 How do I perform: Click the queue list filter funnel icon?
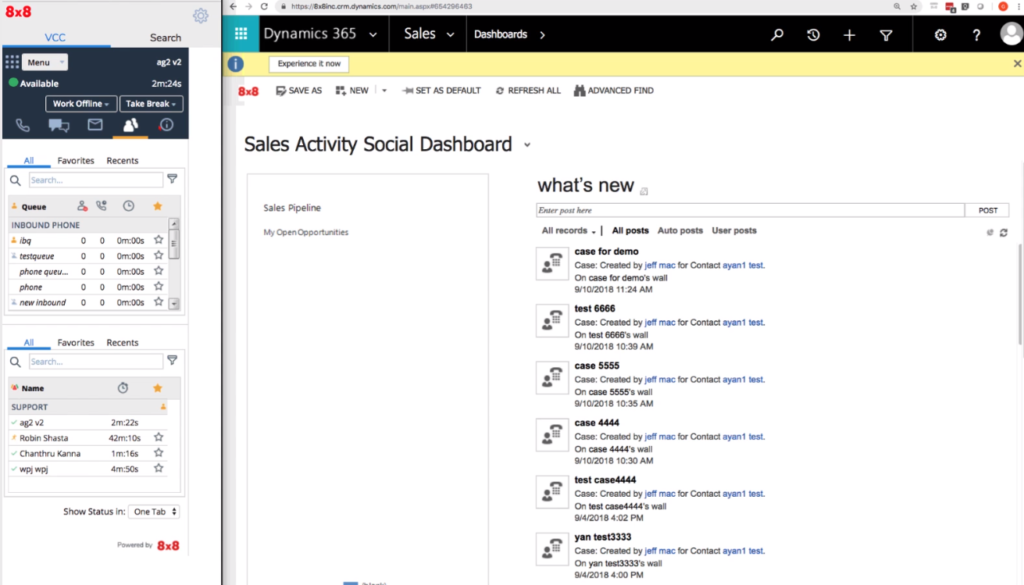point(172,179)
